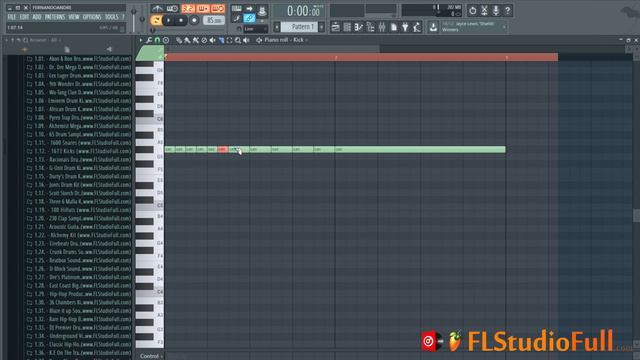Open the ADD menu

point(37,17)
